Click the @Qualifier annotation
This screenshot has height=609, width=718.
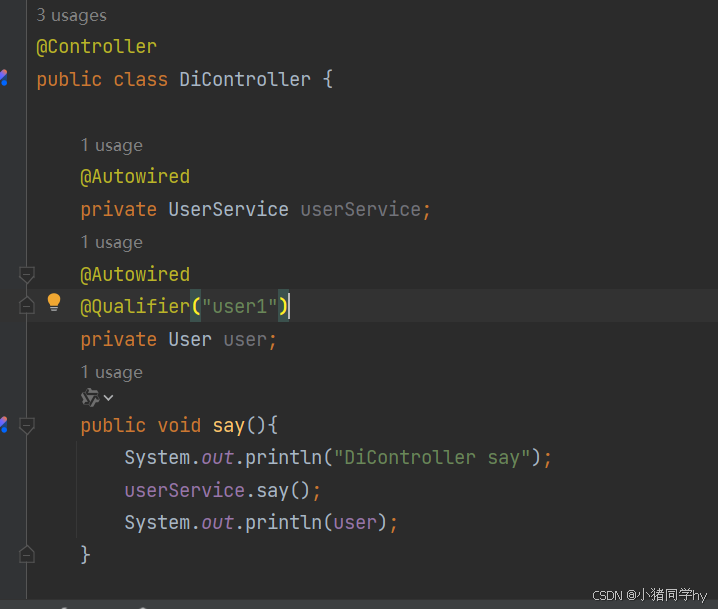135,306
